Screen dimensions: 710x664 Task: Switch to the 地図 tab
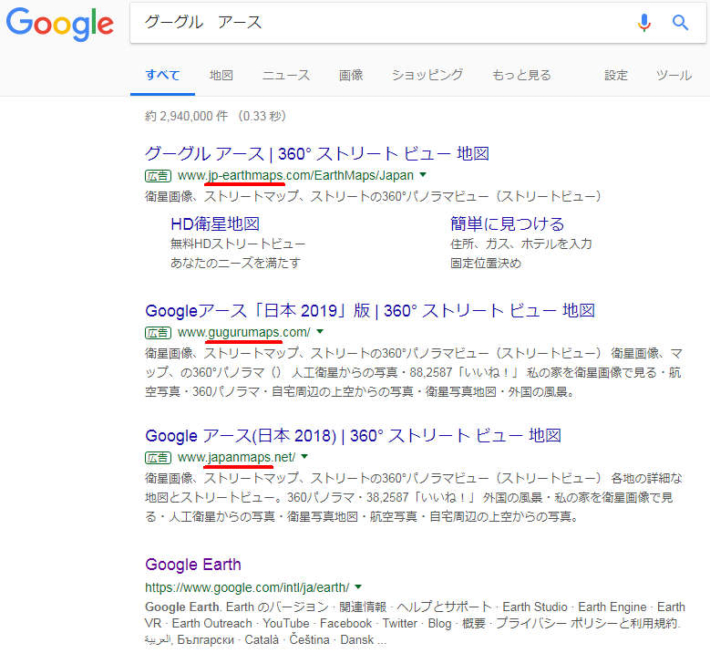point(221,75)
